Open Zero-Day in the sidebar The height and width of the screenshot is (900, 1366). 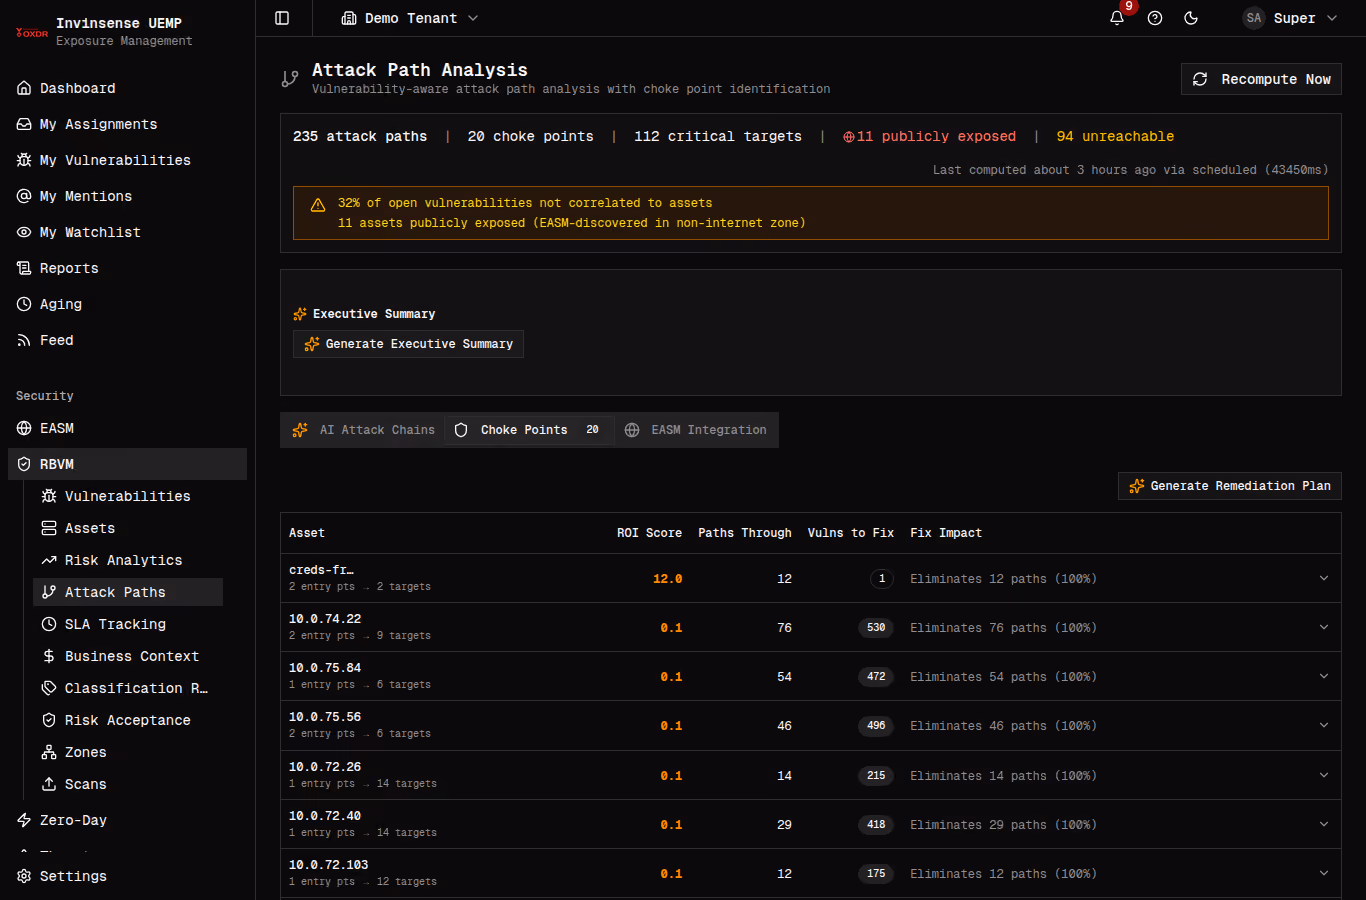click(127, 820)
